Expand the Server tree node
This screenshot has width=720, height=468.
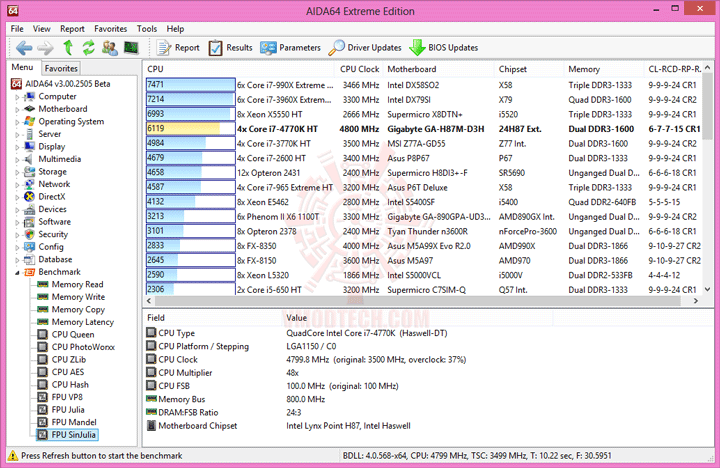click(17, 135)
